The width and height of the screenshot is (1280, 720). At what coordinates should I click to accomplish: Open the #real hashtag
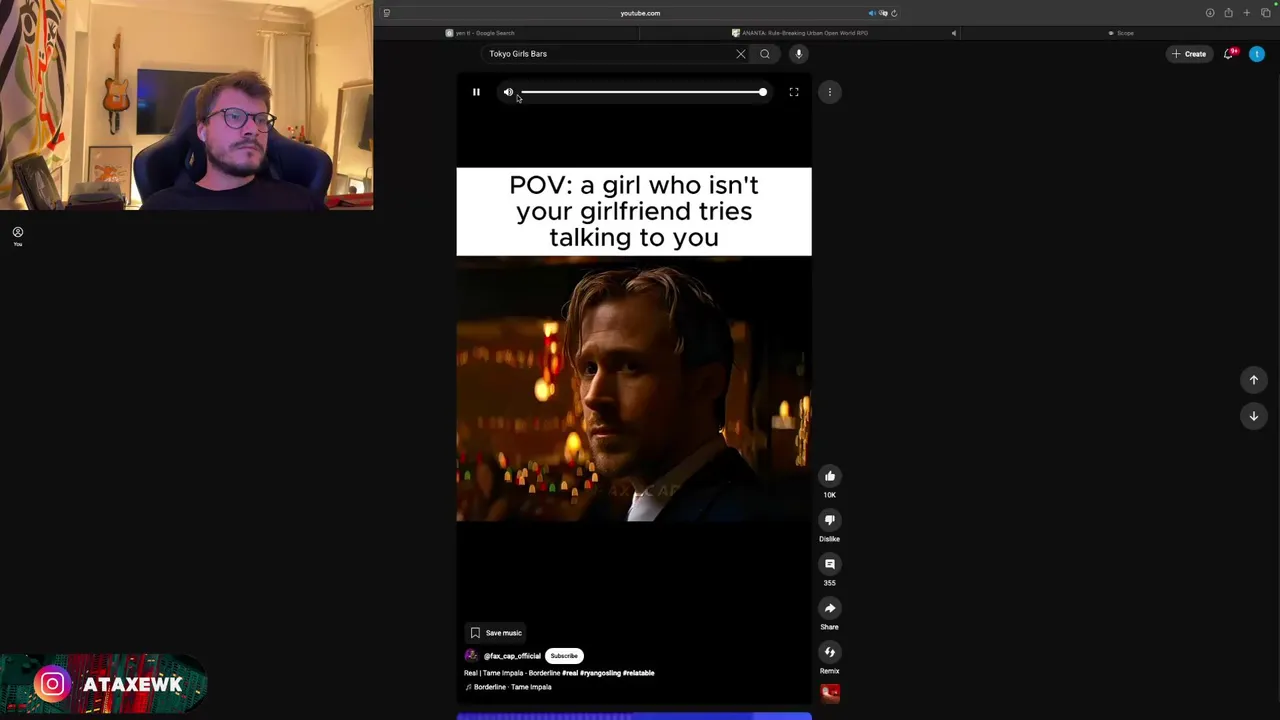pos(570,673)
